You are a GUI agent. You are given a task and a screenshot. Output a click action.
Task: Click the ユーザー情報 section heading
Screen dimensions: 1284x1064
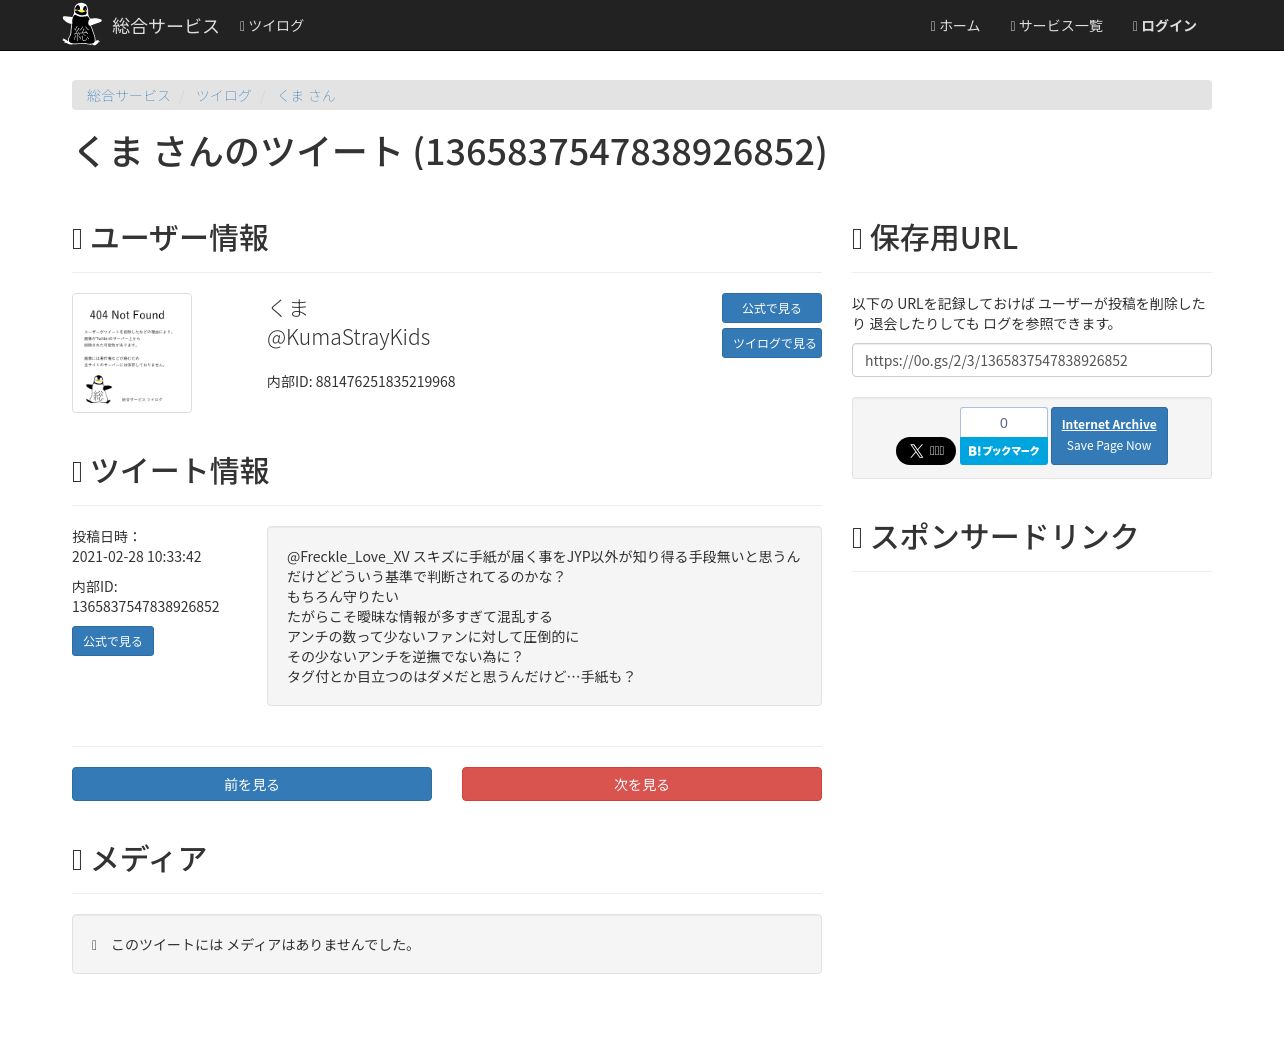pyautogui.click(x=170, y=238)
